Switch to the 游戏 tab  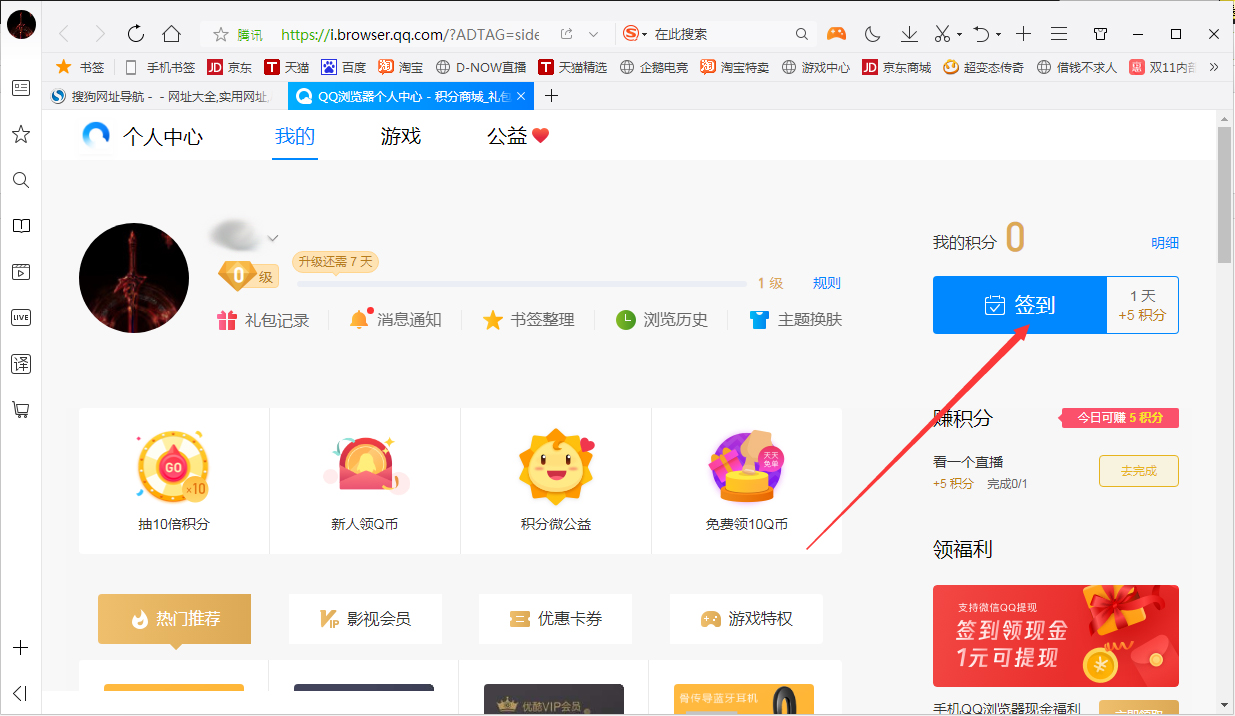click(x=399, y=137)
